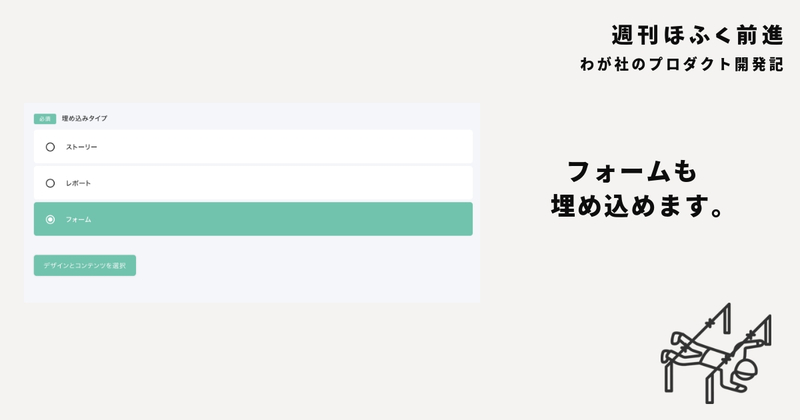Click the 埋め込めます。 headline line

[637, 206]
